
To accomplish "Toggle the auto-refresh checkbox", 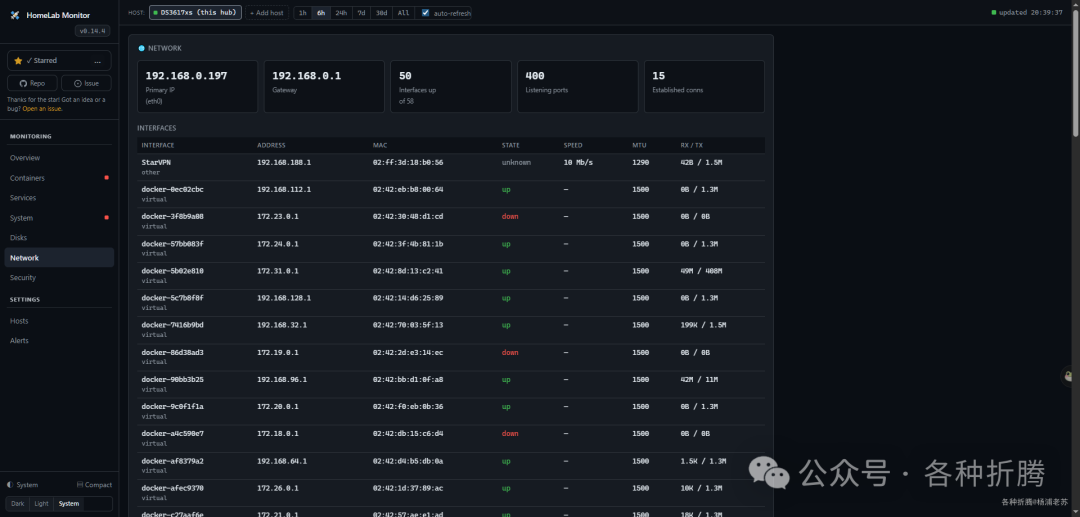I will (x=425, y=12).
